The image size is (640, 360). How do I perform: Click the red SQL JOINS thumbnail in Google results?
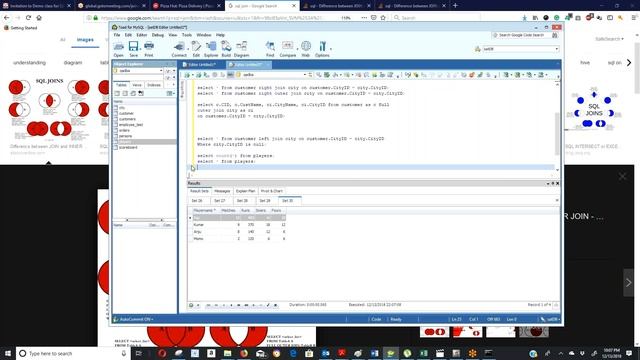[x=49, y=110]
